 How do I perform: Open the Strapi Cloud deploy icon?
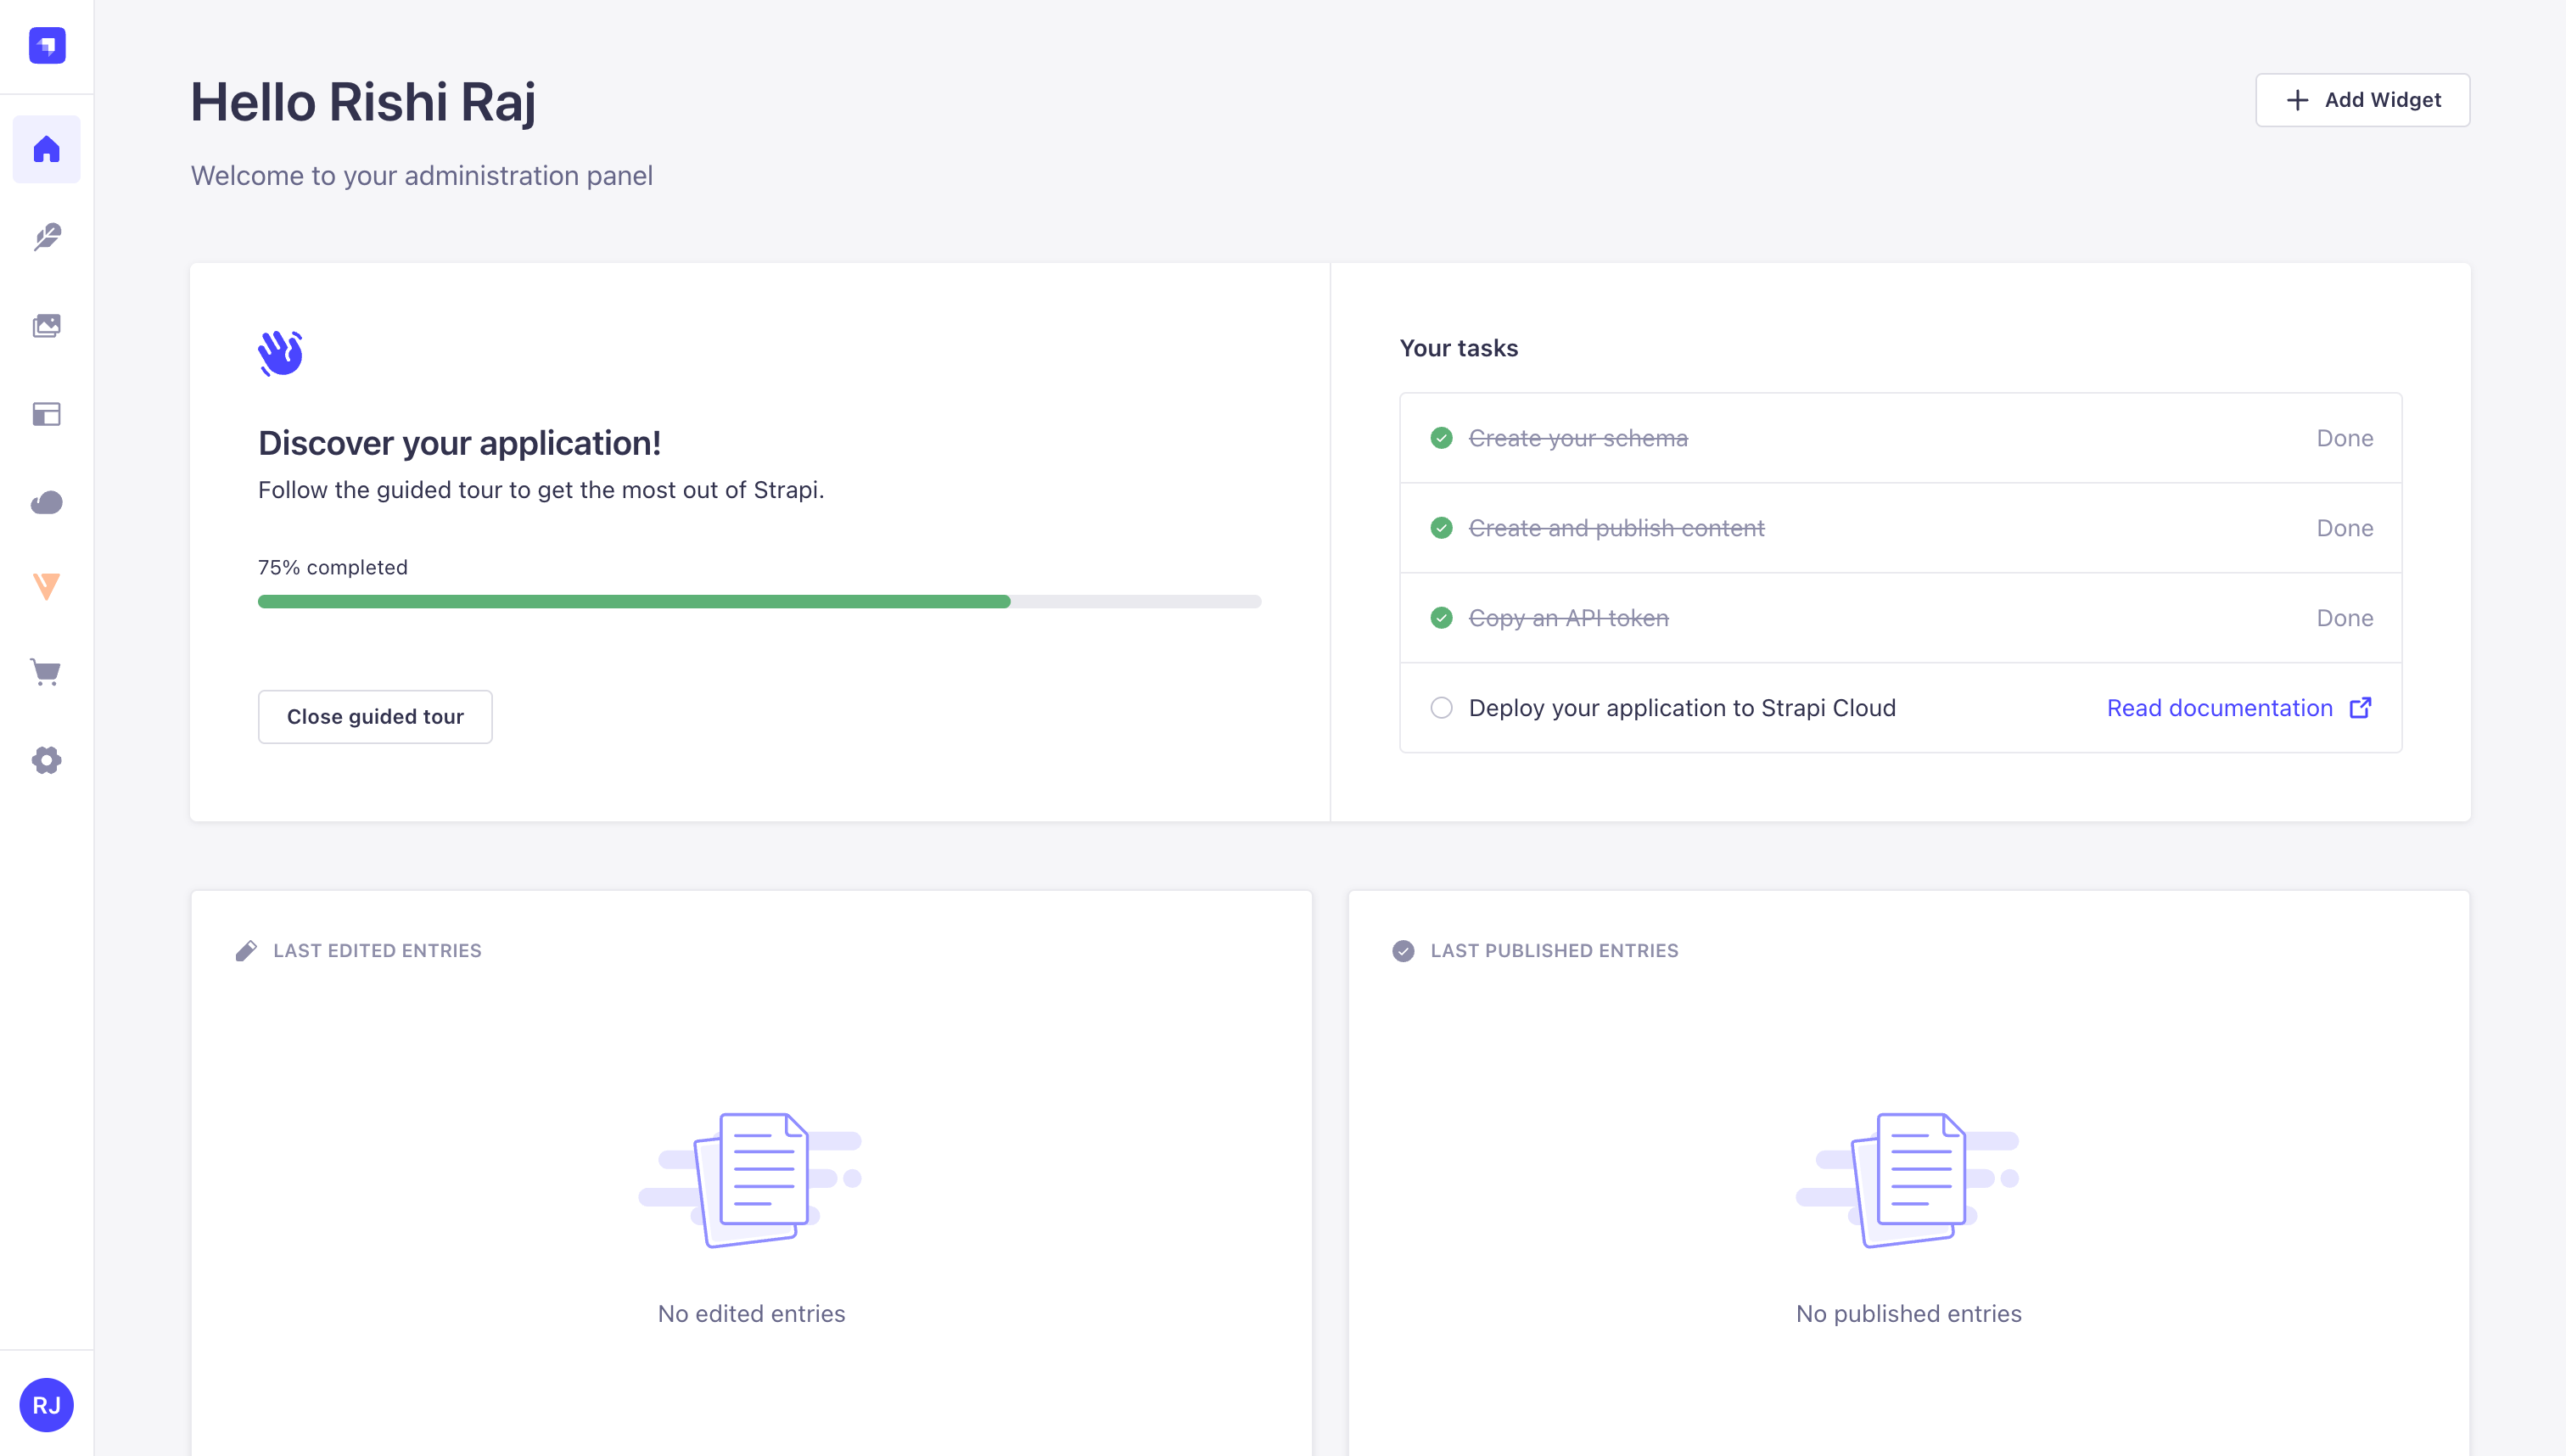pyautogui.click(x=47, y=502)
